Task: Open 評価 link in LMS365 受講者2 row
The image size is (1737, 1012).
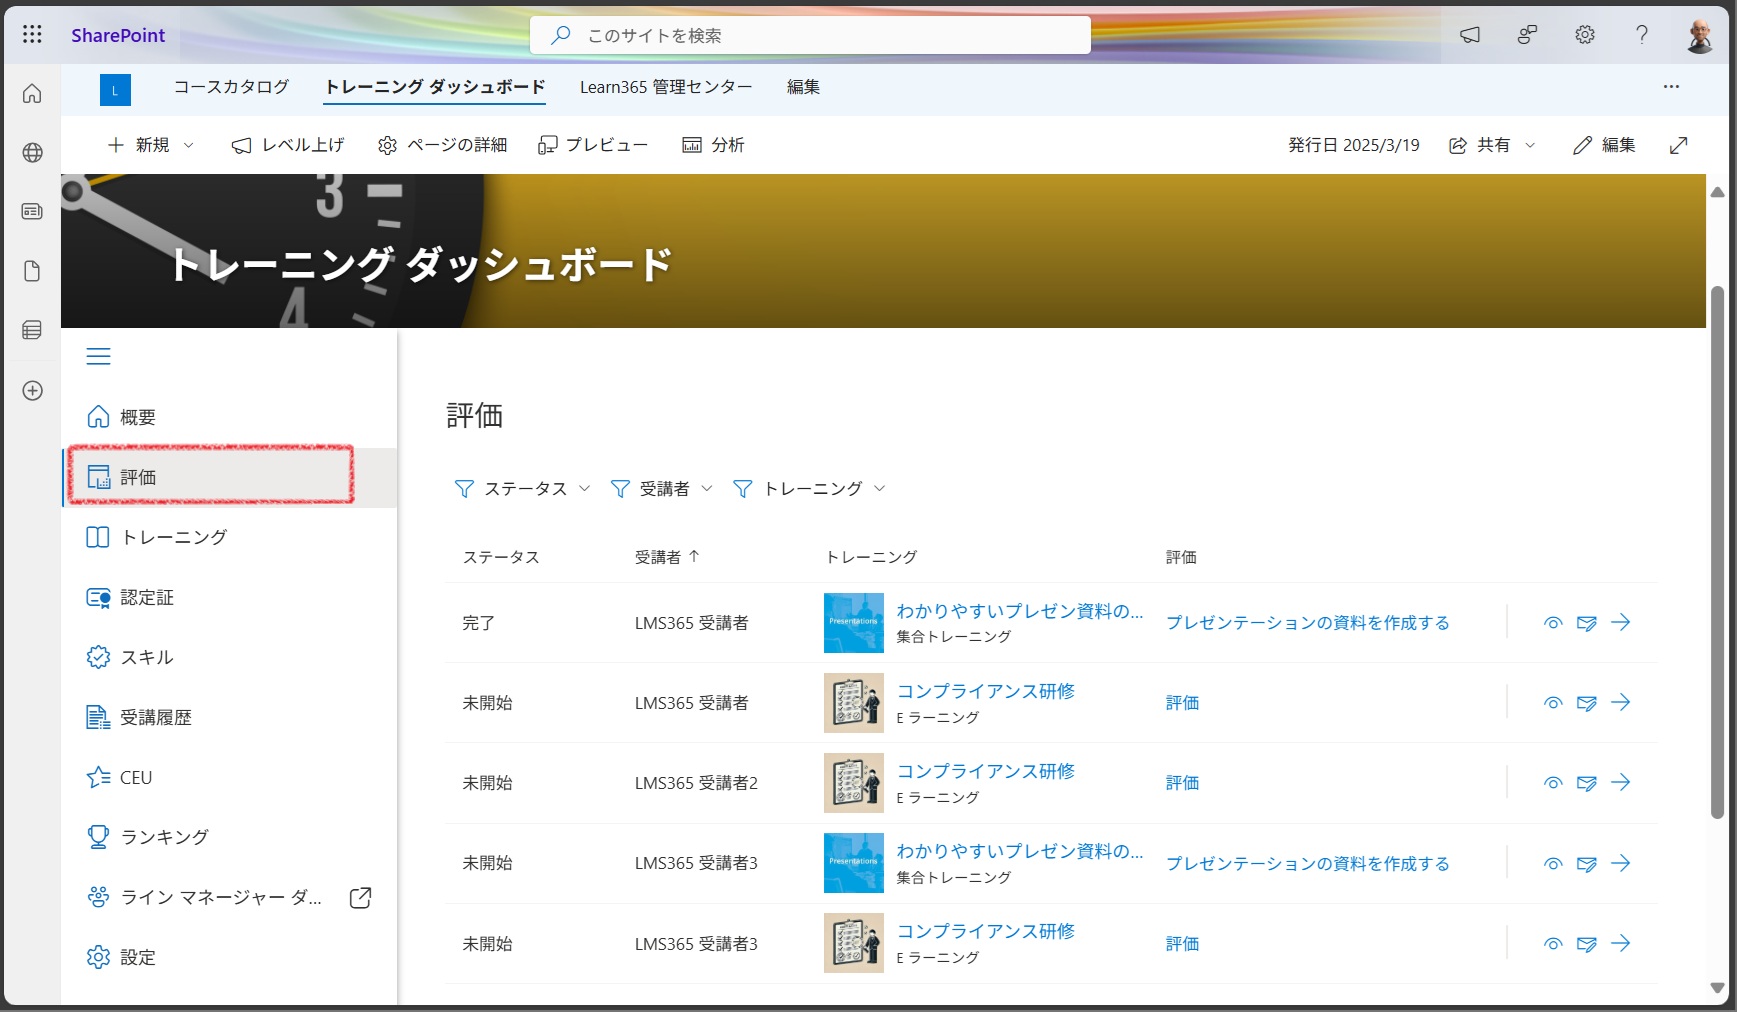Action: coord(1182,783)
